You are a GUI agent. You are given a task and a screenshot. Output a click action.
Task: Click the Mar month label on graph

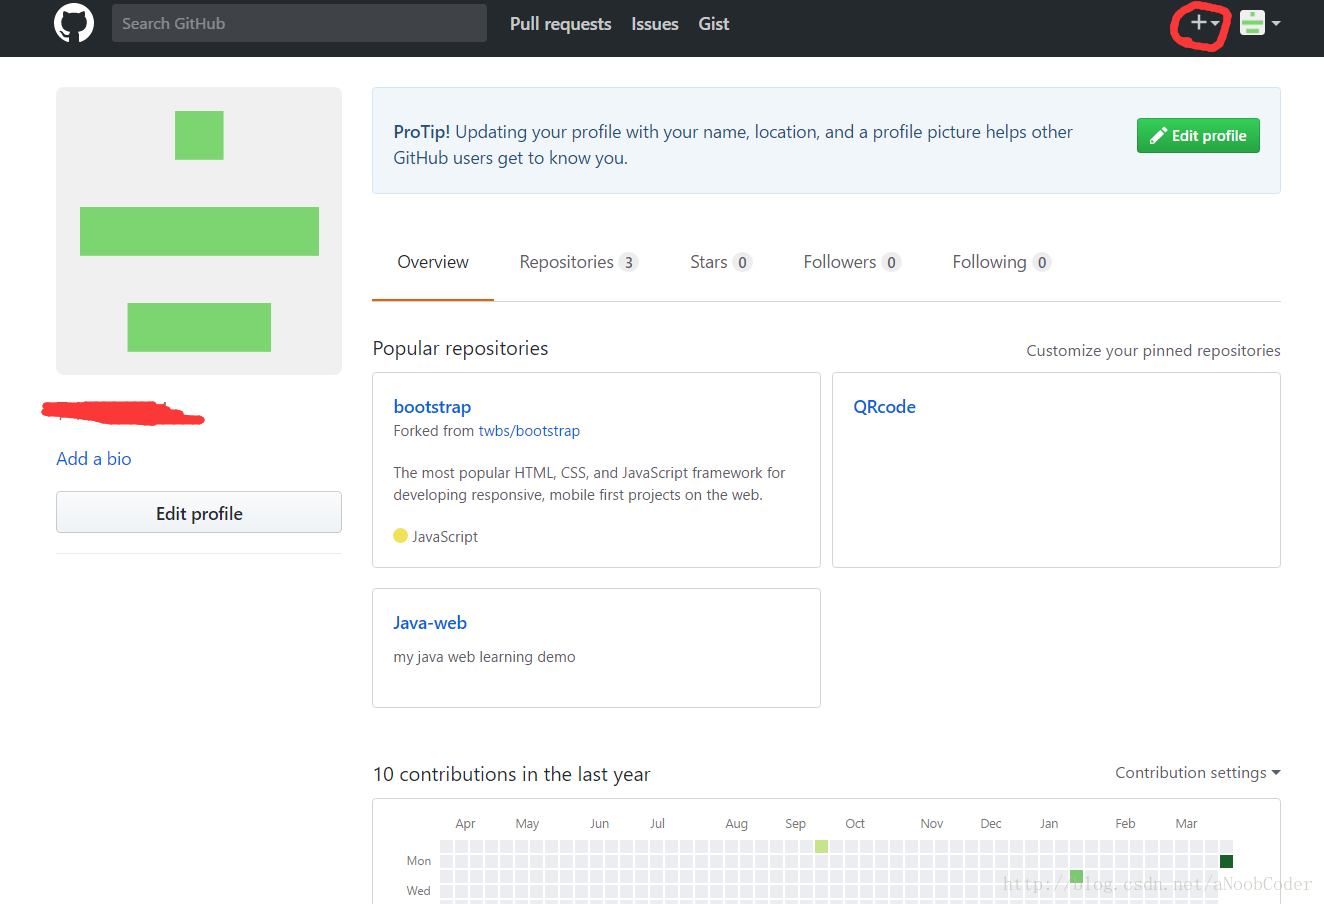click(1186, 824)
